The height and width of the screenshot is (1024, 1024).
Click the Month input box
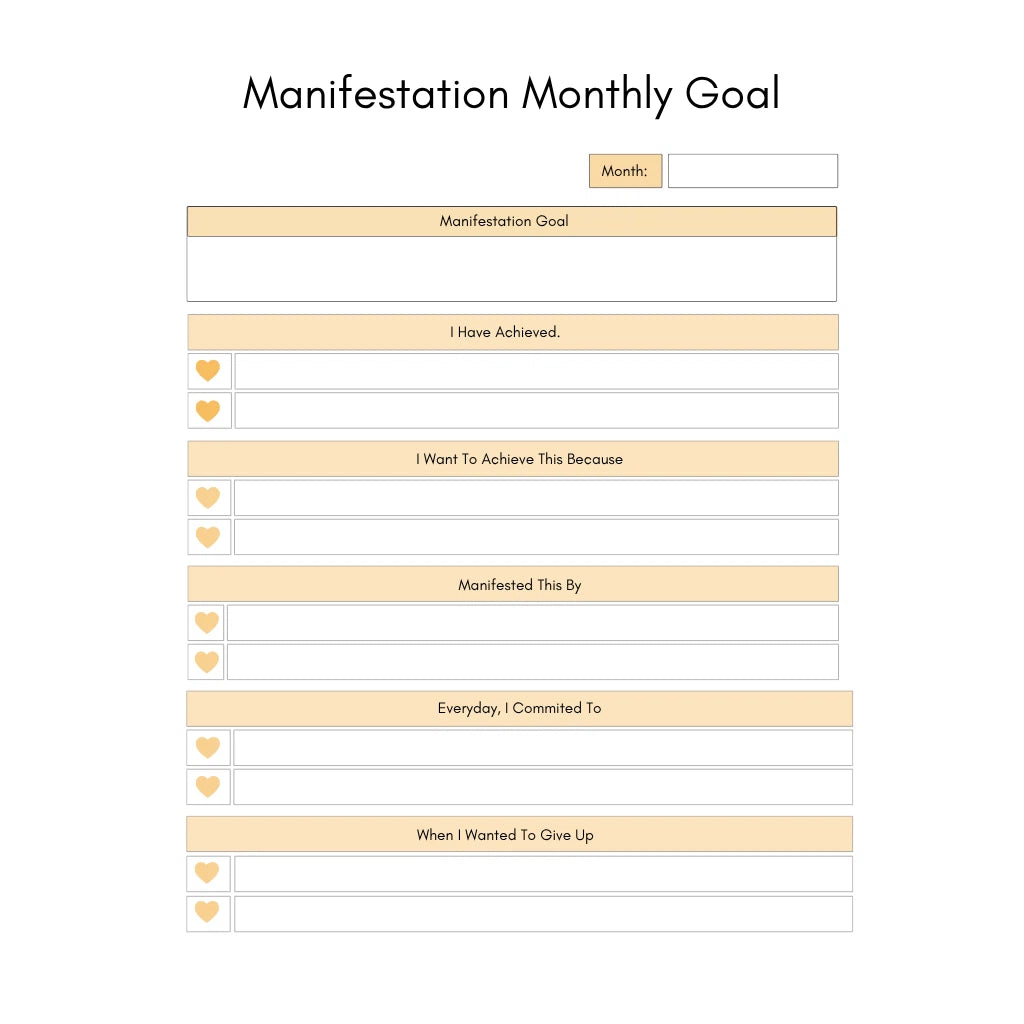click(752, 171)
